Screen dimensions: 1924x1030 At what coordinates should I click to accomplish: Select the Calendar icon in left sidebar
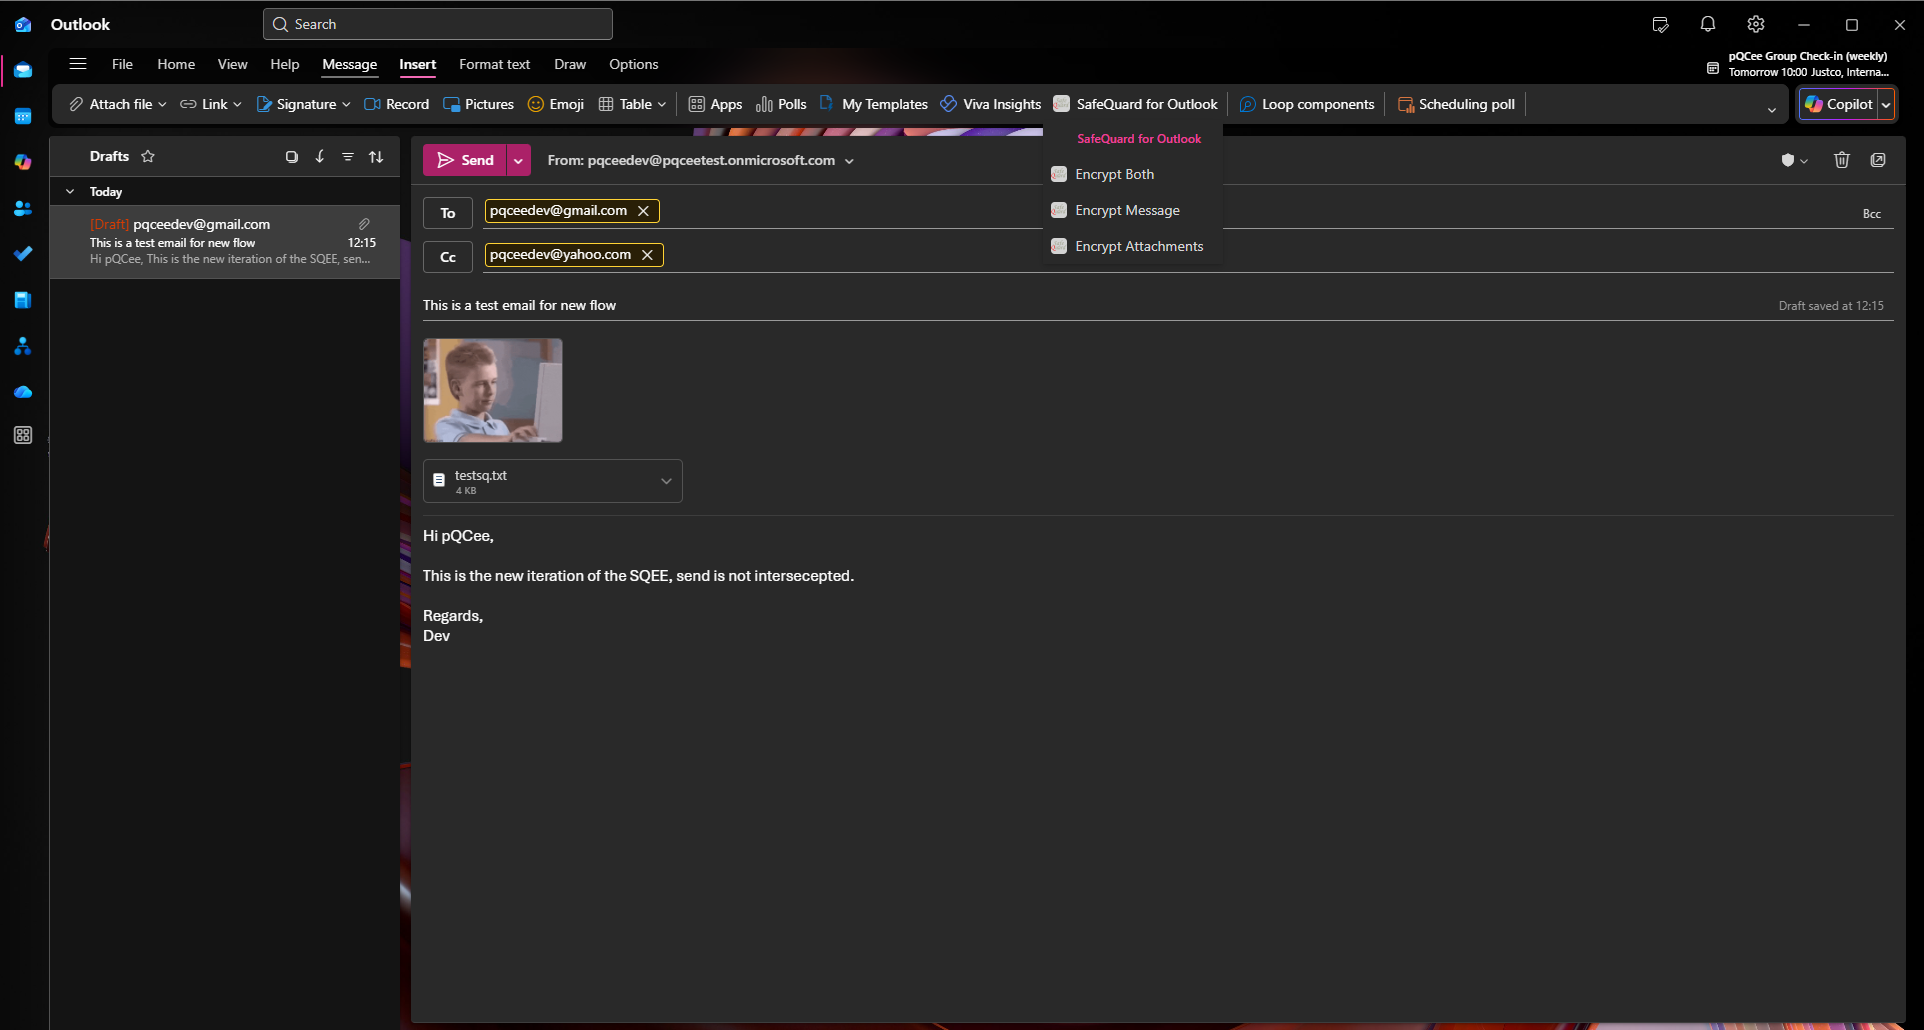tap(22, 117)
